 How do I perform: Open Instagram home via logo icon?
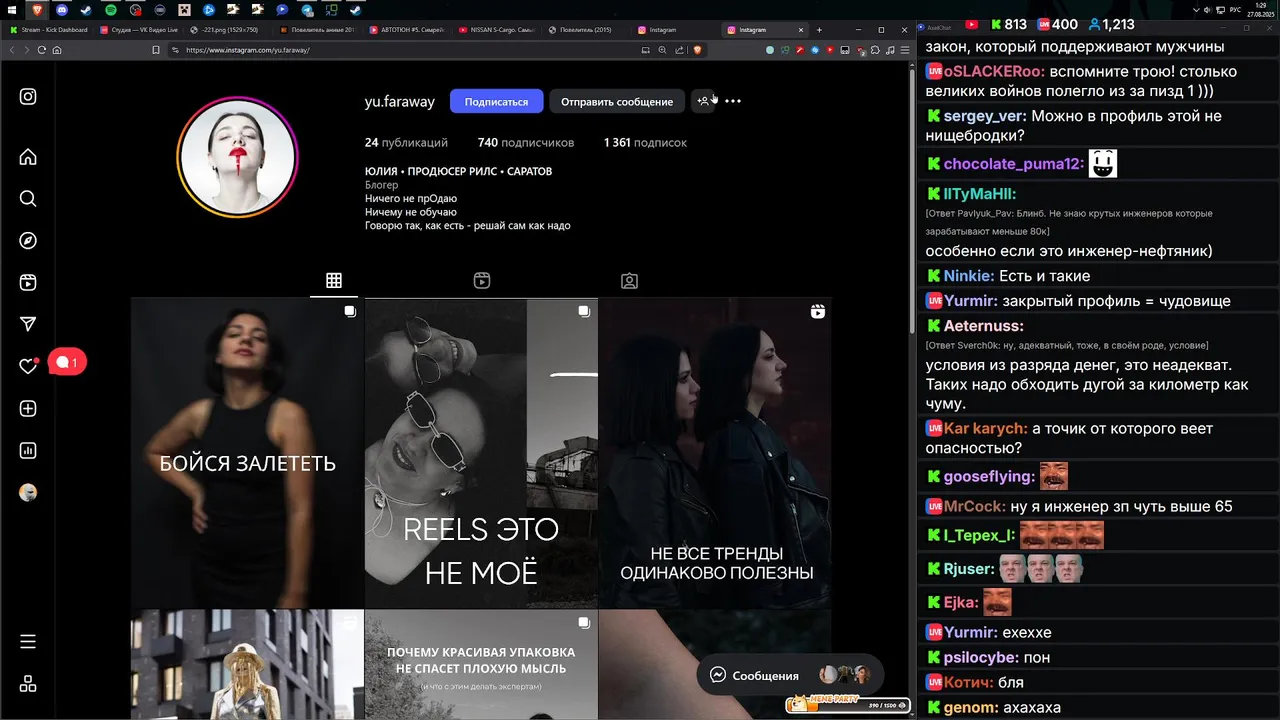point(28,97)
